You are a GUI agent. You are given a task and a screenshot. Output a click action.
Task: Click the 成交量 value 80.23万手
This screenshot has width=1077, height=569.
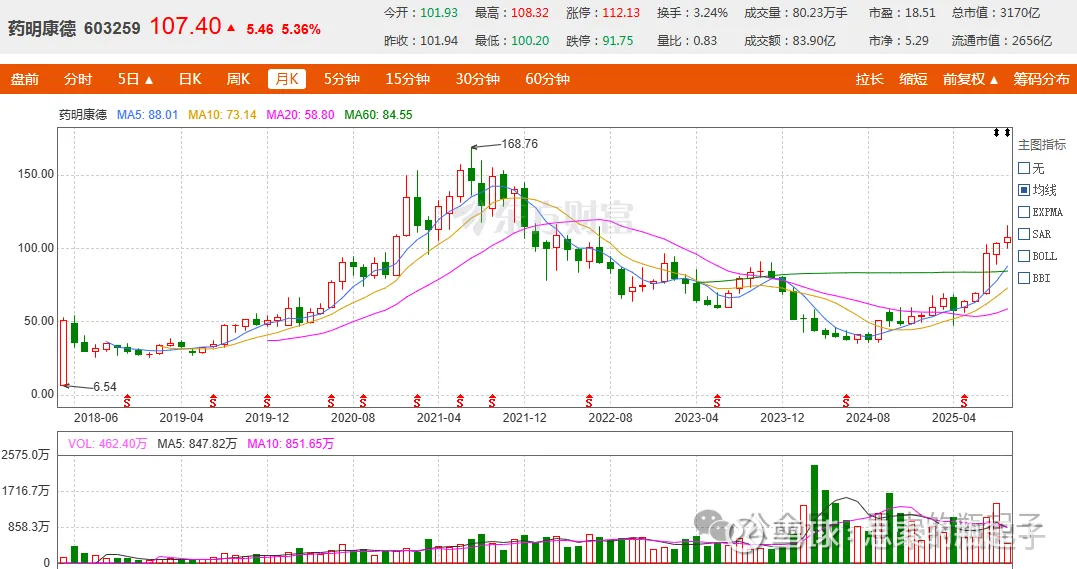pos(819,12)
